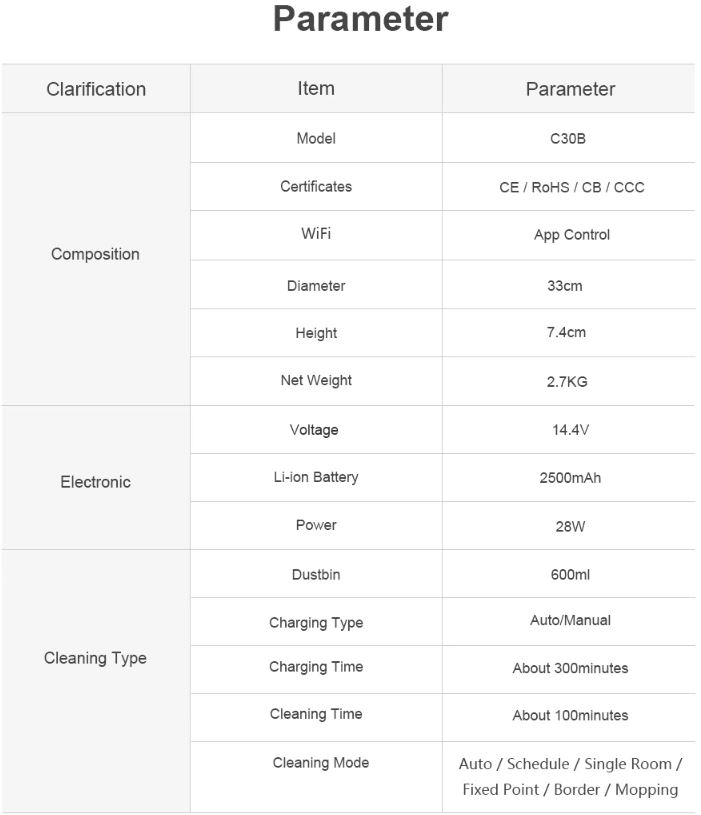Select the Cleaning Mode item cell
The width and height of the screenshot is (701, 815).
316,777
